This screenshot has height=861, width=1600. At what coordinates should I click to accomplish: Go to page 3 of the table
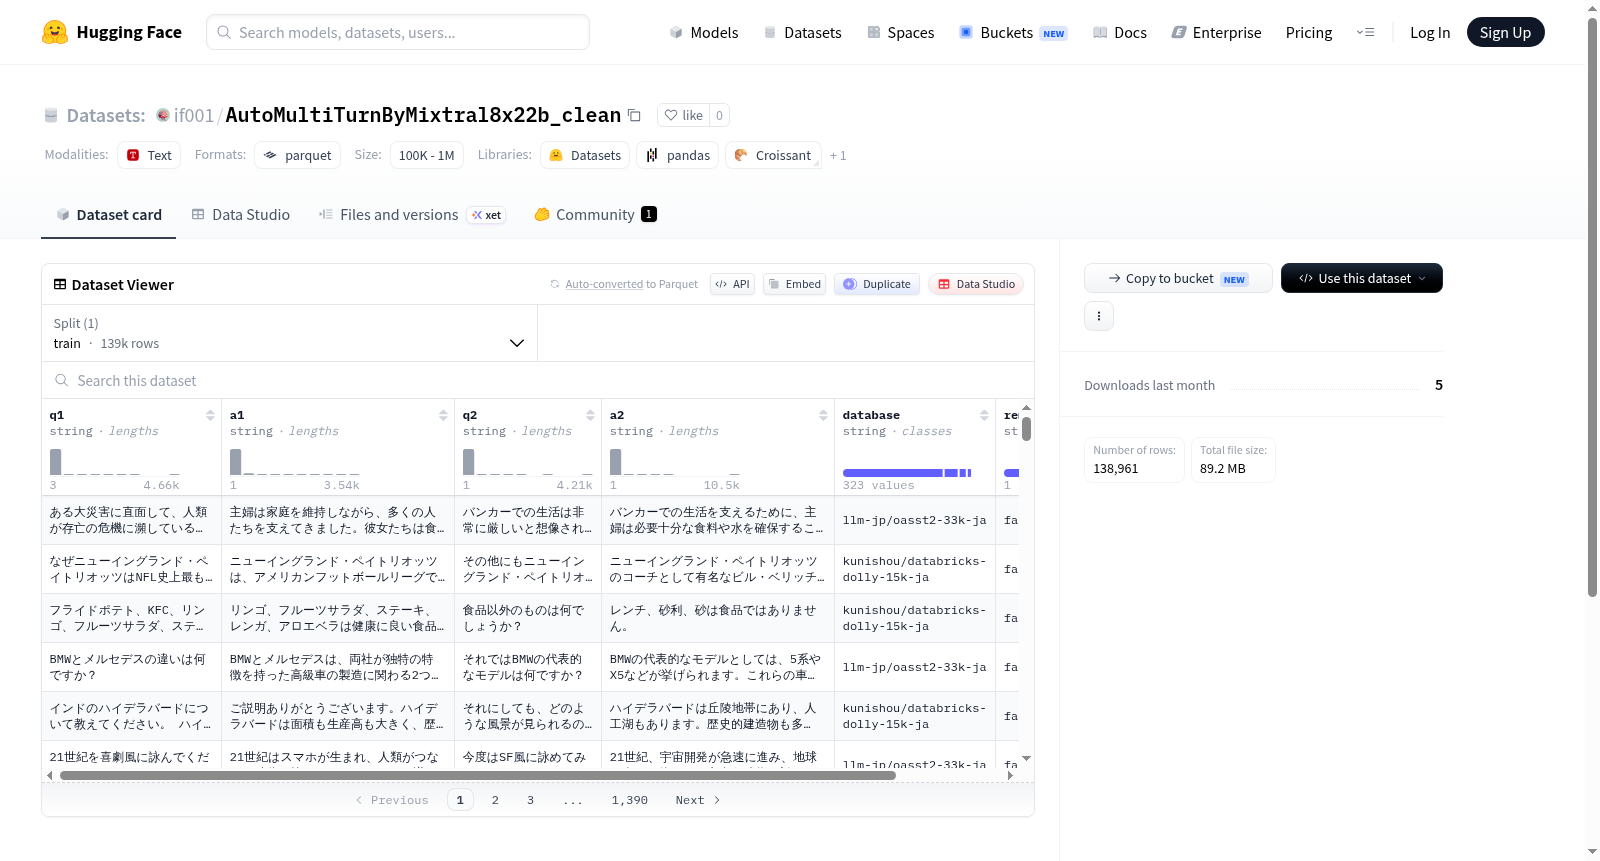(530, 800)
